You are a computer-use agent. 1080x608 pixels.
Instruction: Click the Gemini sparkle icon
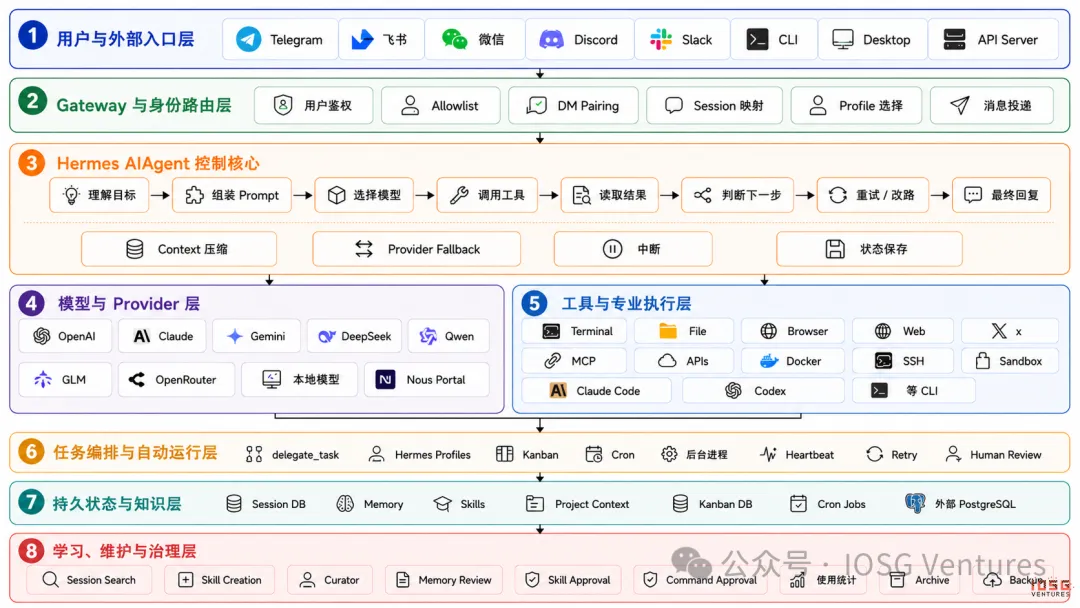(x=235, y=336)
